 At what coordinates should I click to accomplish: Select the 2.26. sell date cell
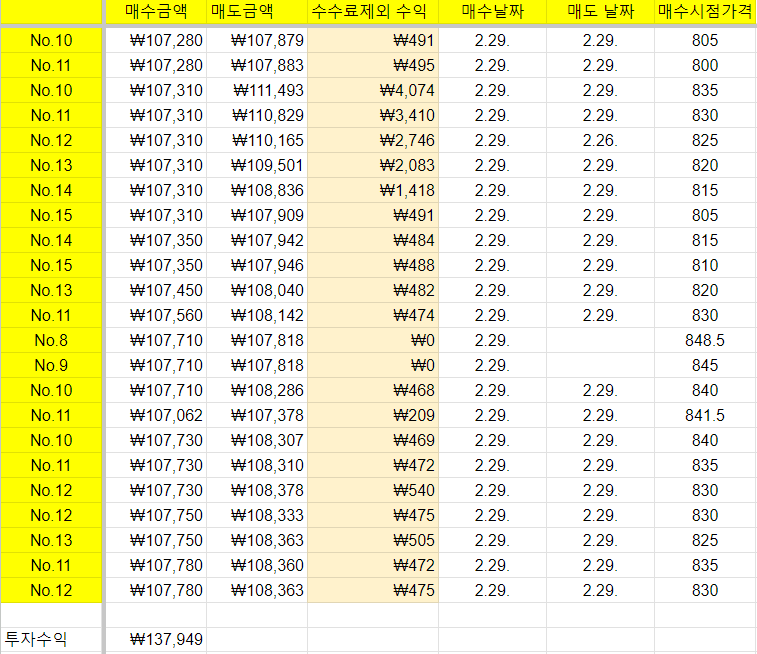point(600,140)
